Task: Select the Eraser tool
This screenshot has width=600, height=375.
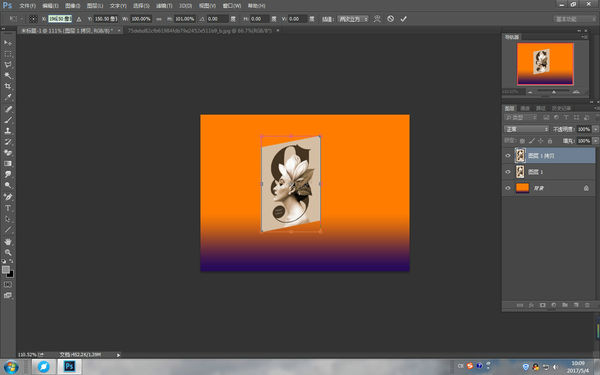Action: coord(8,153)
